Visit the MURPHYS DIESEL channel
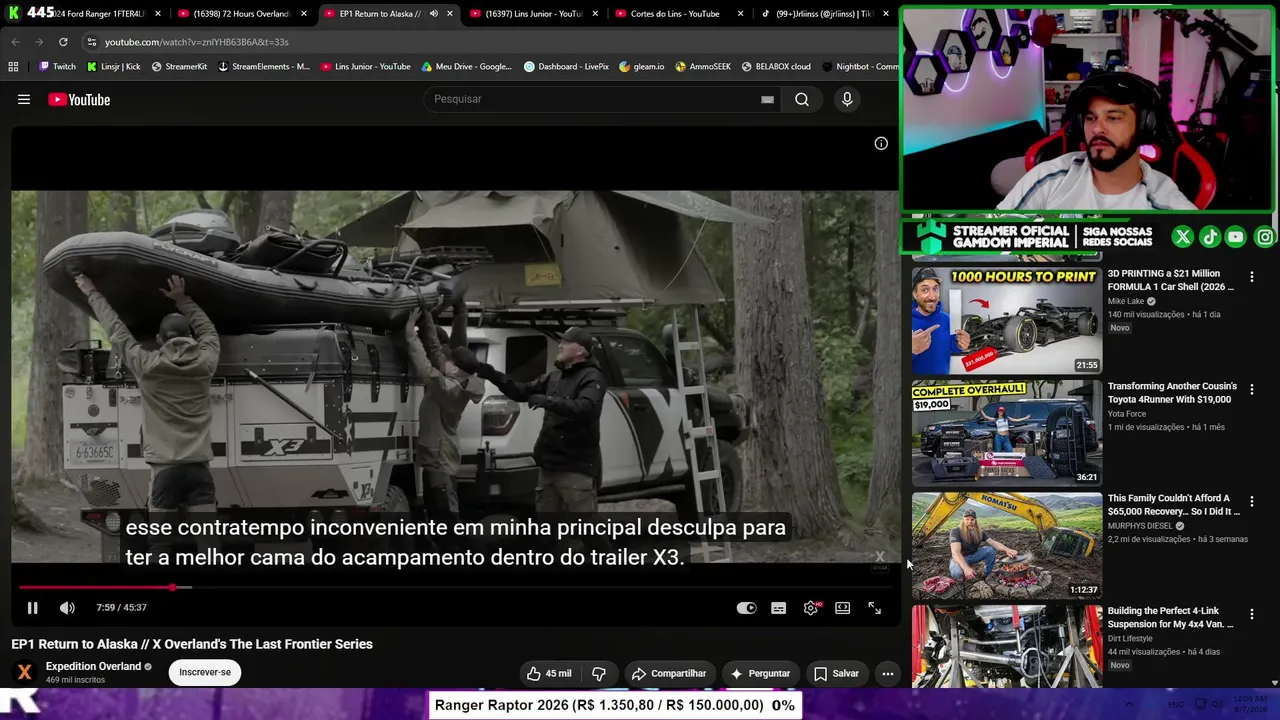 coord(1139,526)
